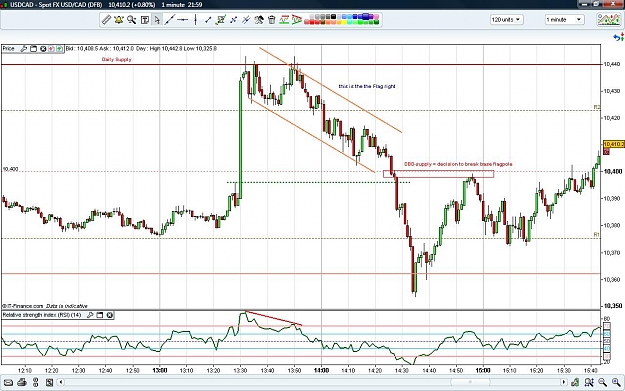Select the text annotation tool
The image size is (625, 391).
145,20
